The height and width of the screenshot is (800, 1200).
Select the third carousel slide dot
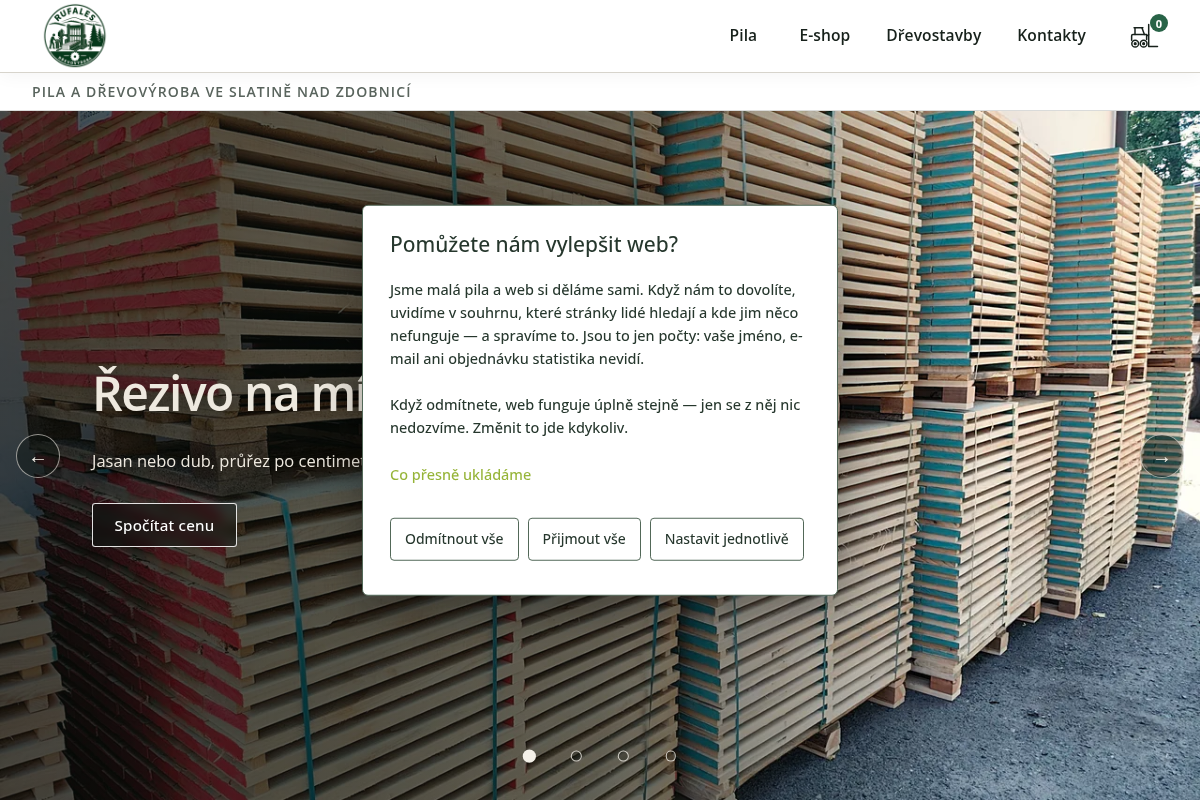(623, 756)
